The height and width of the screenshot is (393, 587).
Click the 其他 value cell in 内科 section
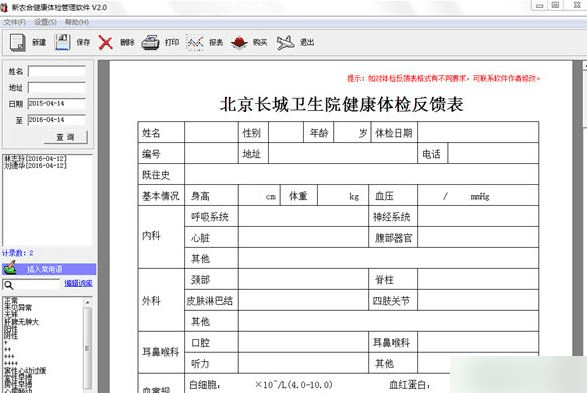388,258
